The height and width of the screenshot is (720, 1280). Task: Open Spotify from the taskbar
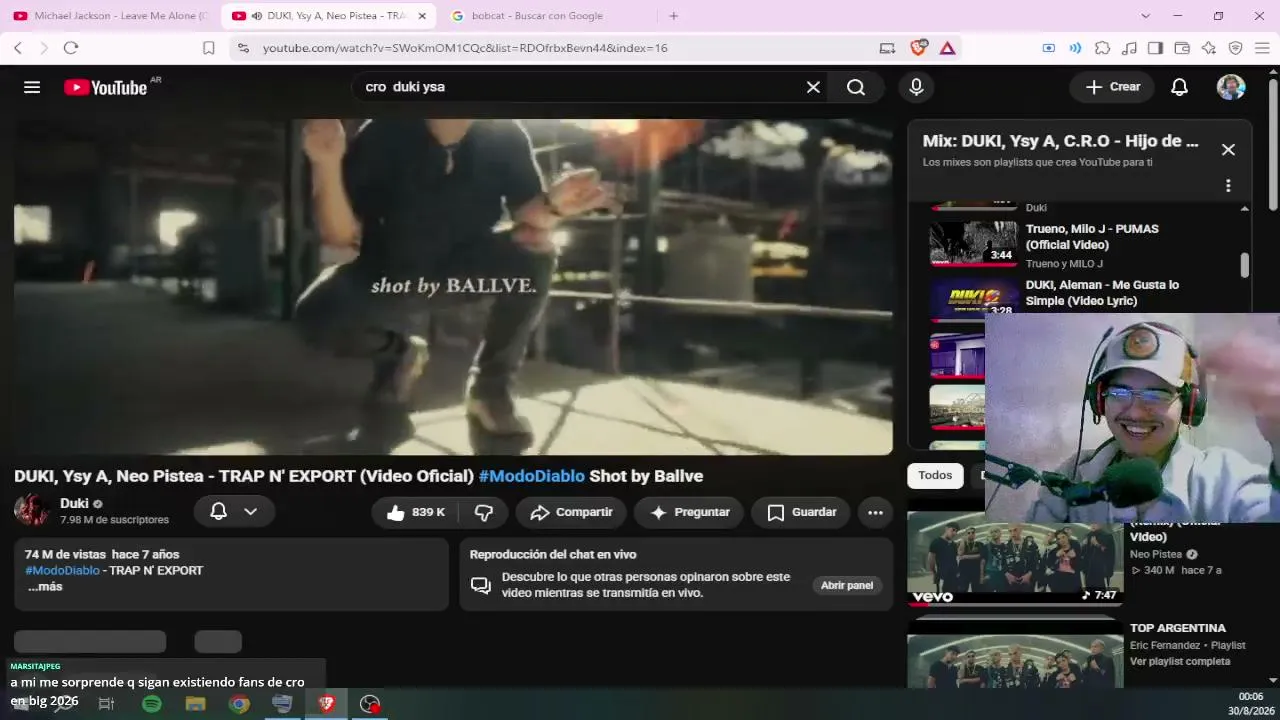point(152,704)
